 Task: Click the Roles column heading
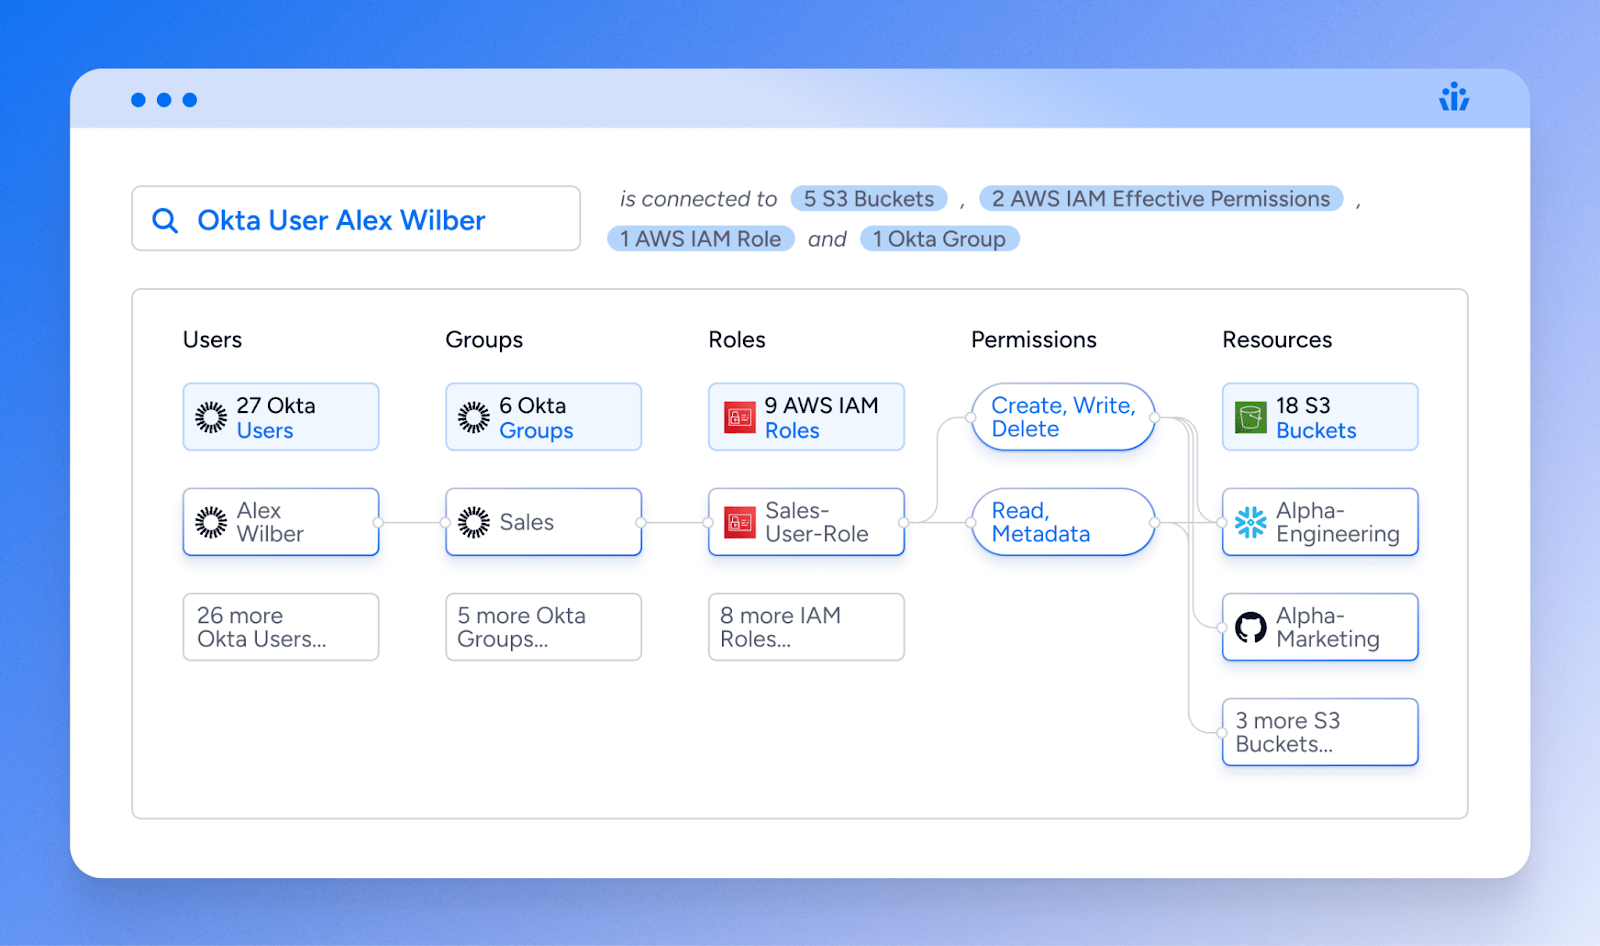pos(737,340)
